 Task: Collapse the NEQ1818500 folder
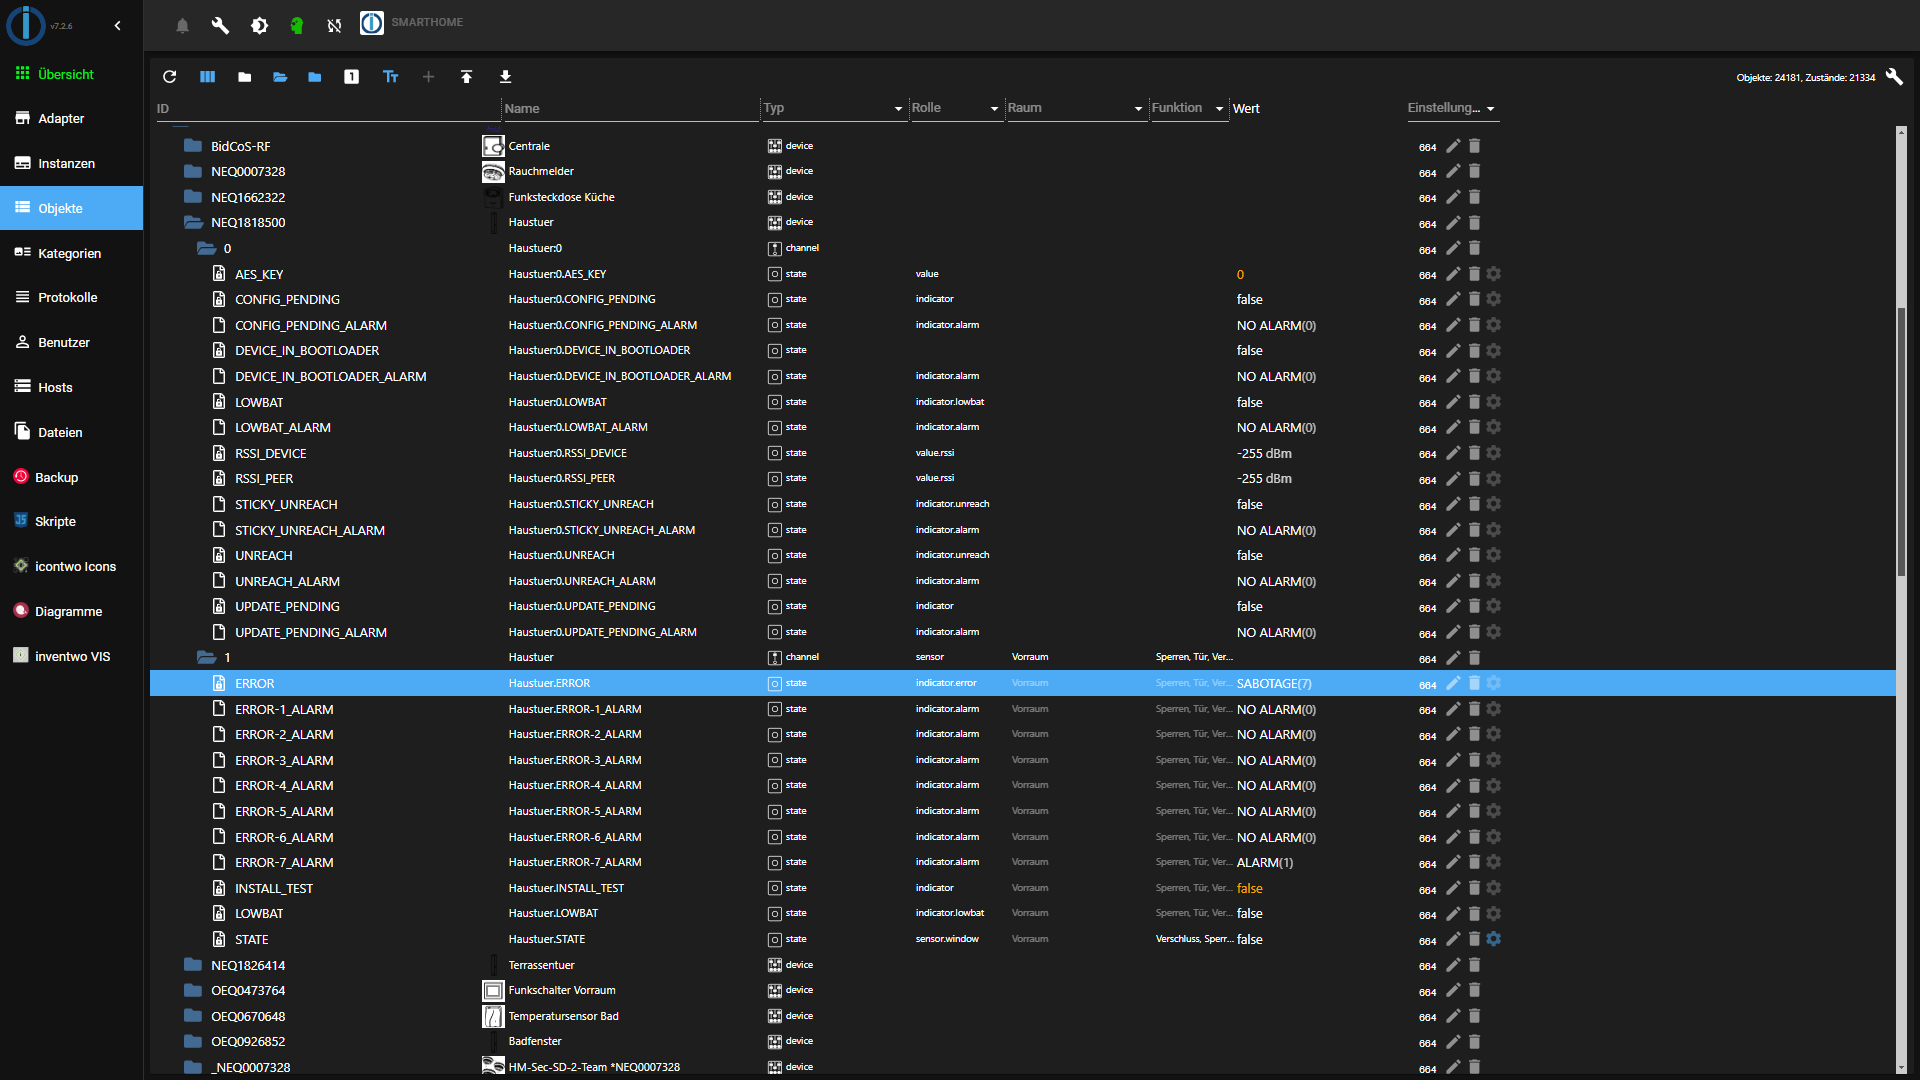tap(193, 222)
